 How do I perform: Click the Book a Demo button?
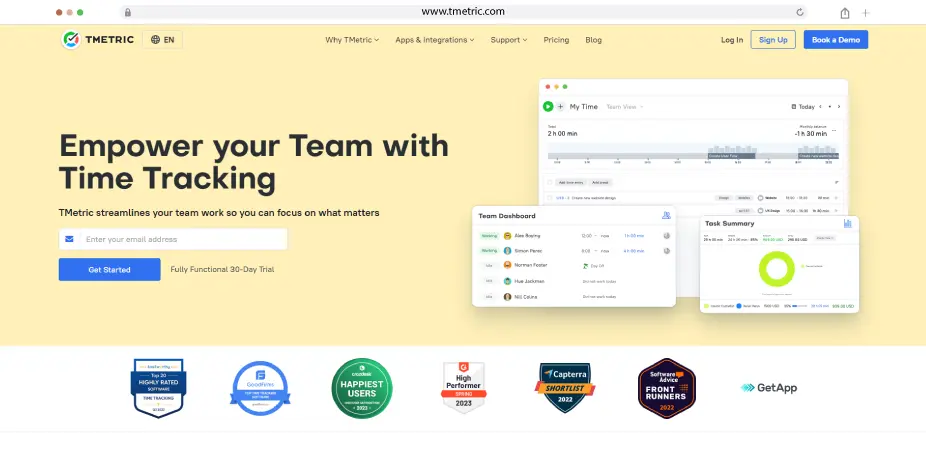tap(835, 40)
